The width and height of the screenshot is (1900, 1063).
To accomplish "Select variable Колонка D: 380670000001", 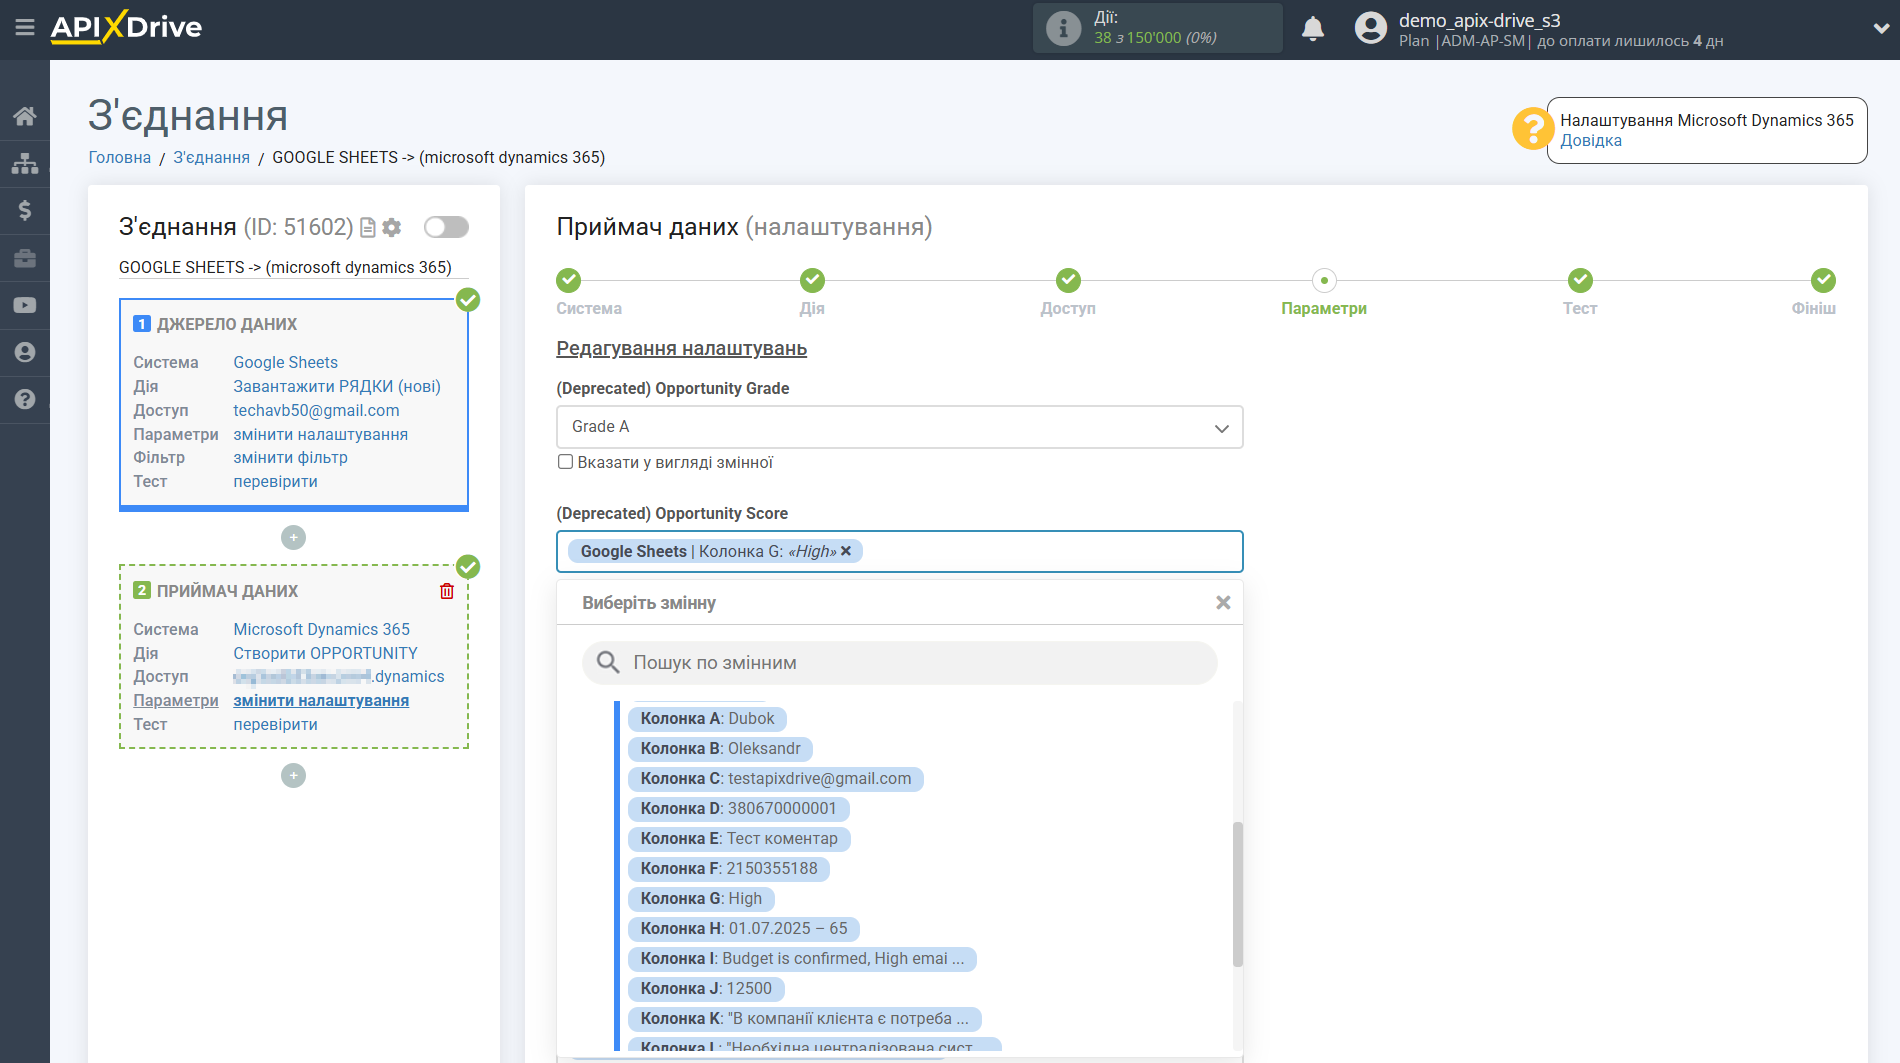I will 738,809.
